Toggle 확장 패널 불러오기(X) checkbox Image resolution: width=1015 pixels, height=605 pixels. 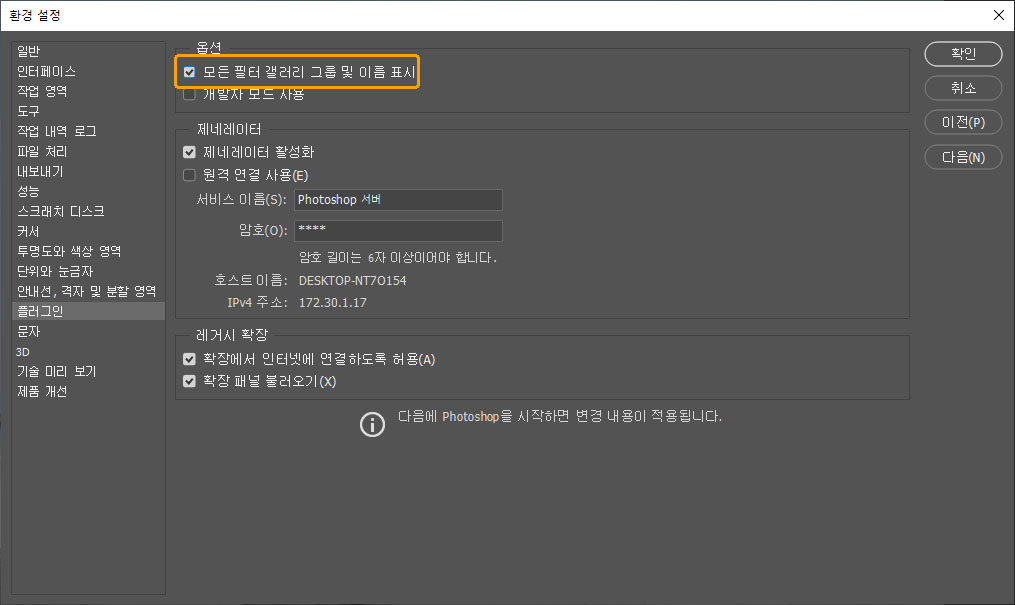(x=189, y=381)
